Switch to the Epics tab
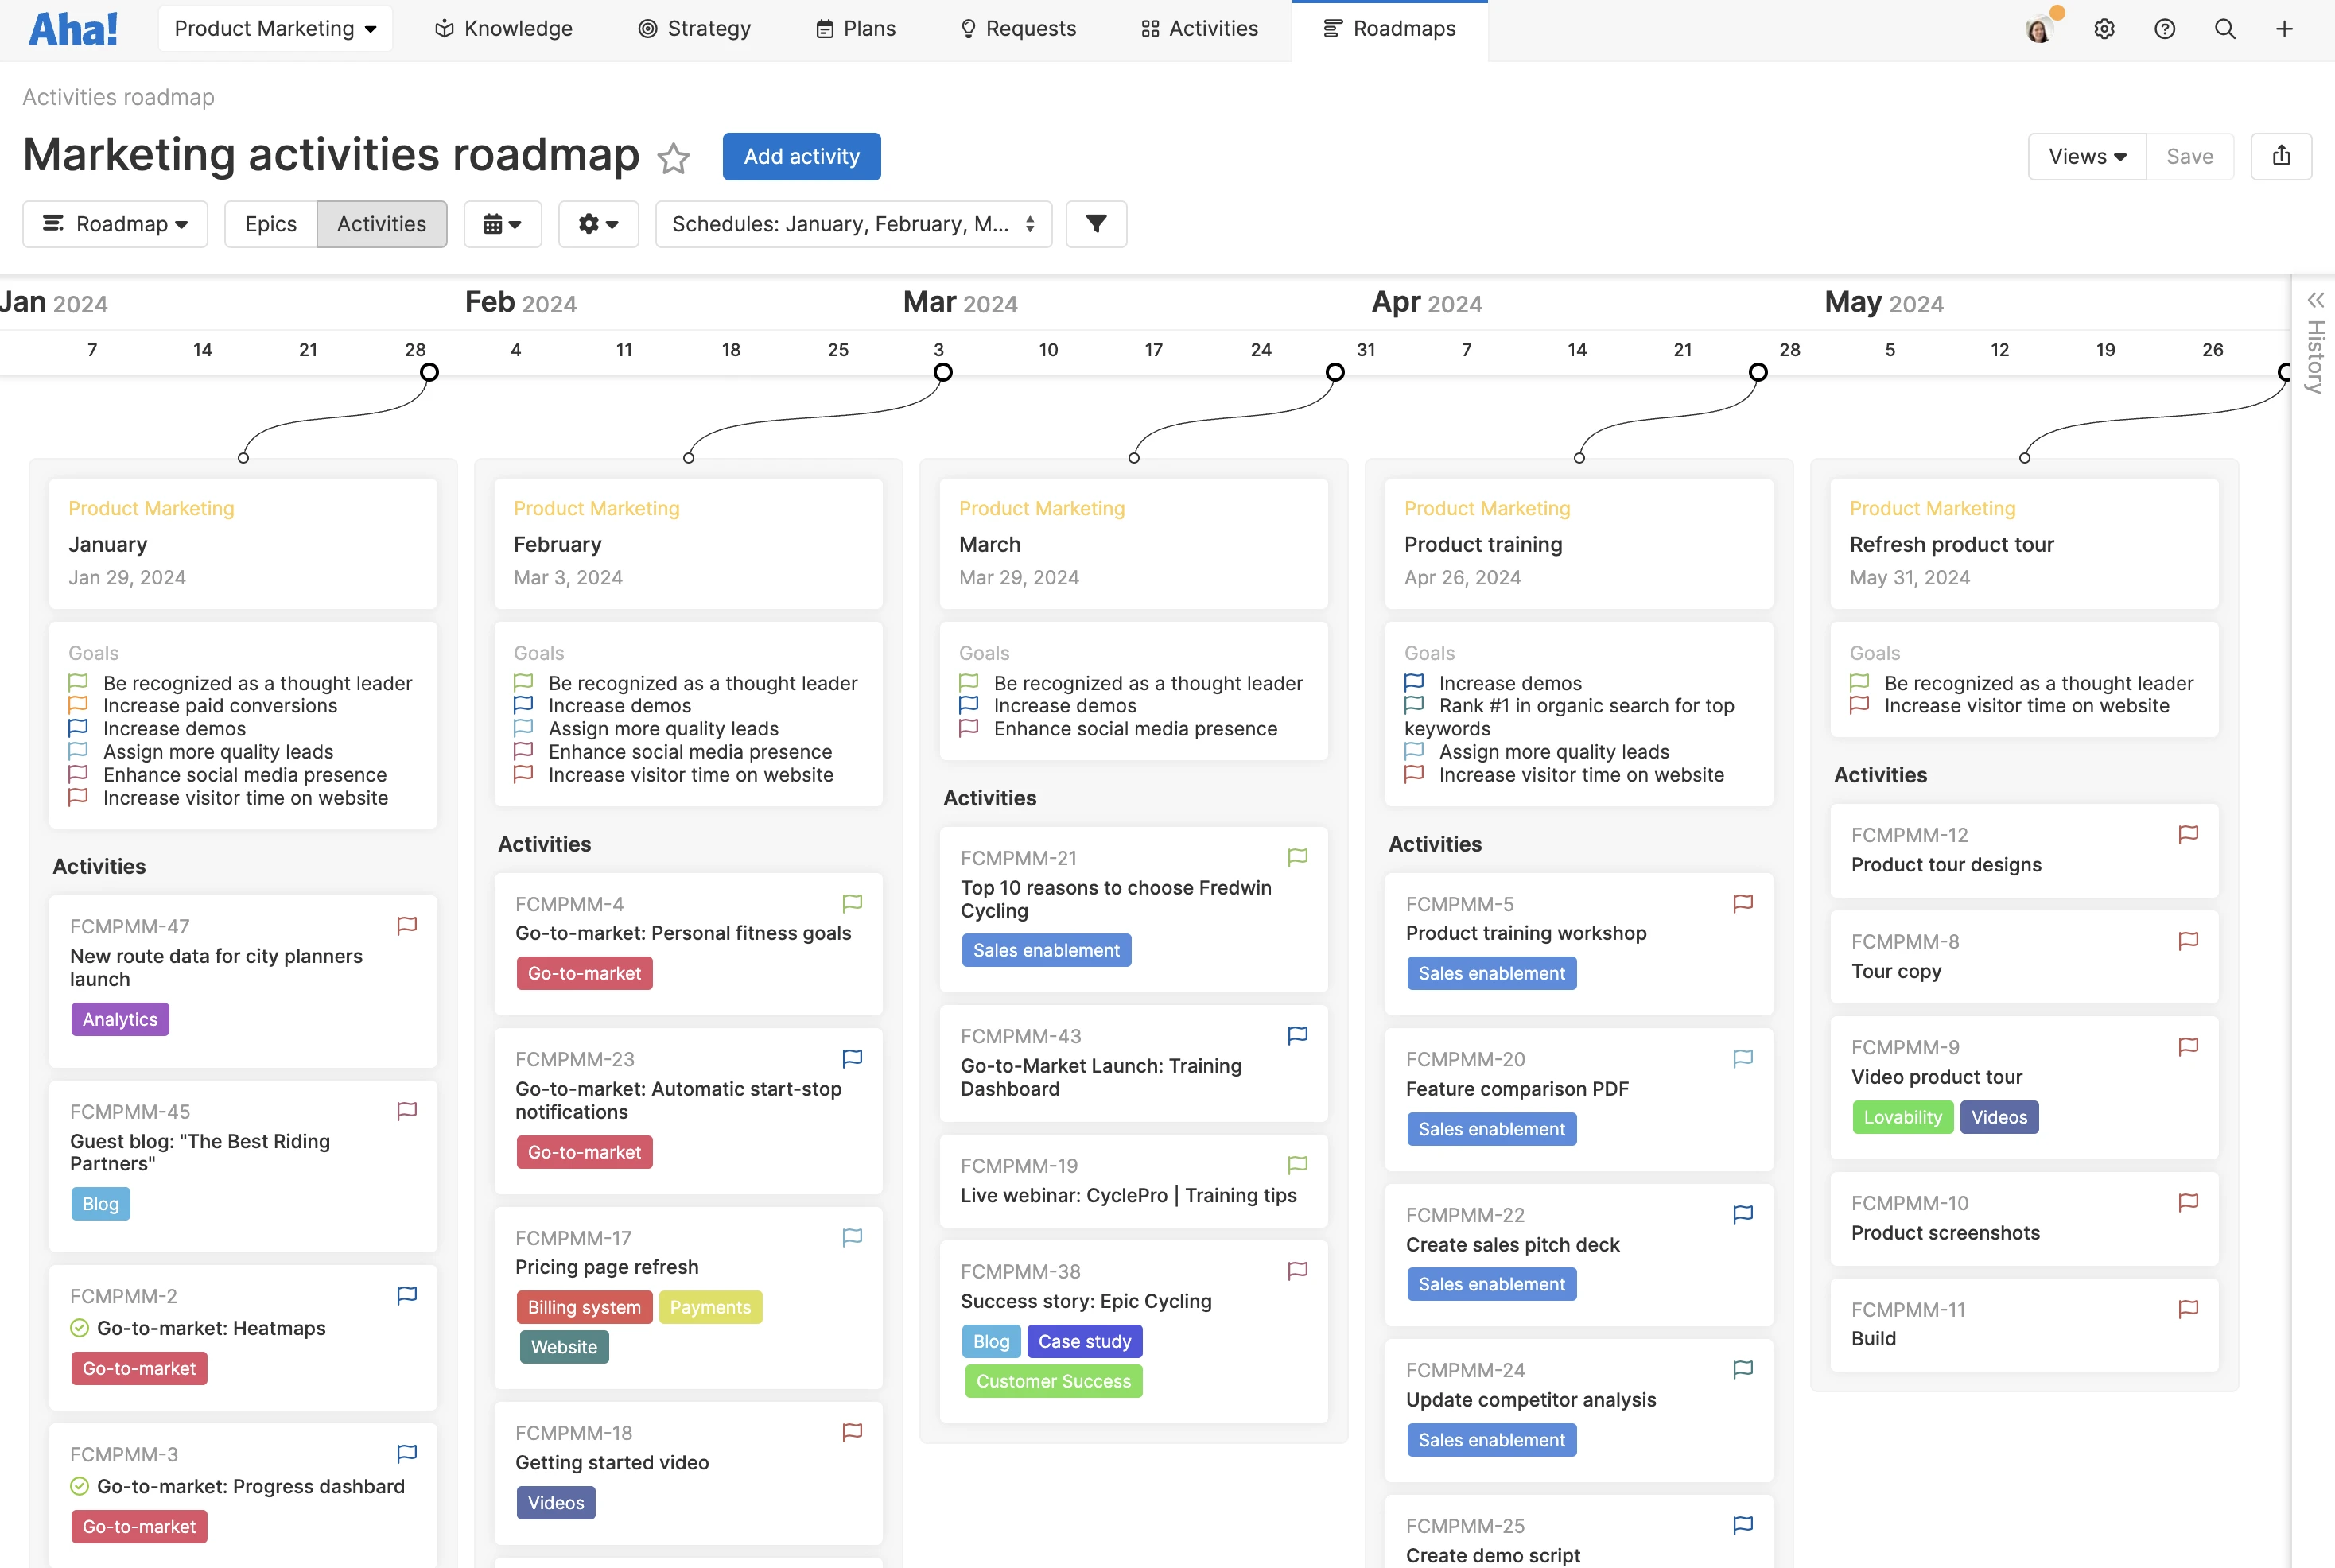The image size is (2335, 1568). click(270, 224)
